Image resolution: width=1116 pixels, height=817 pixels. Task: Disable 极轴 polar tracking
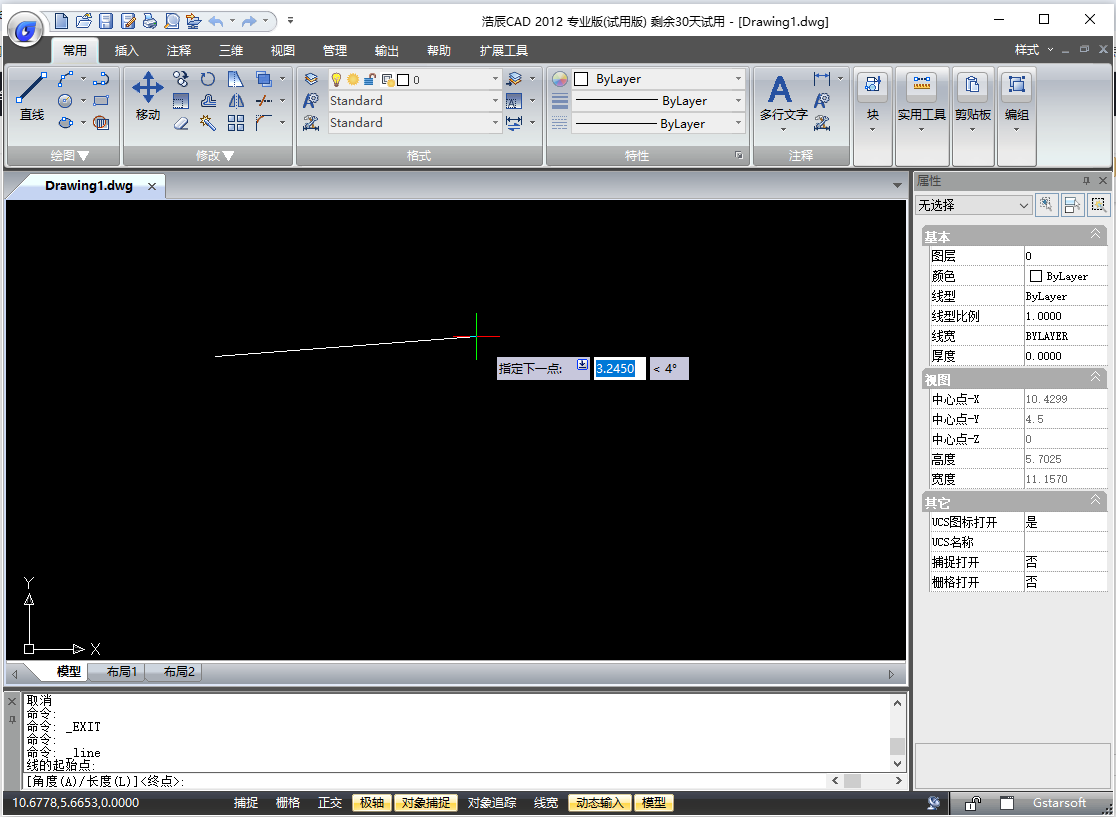click(372, 803)
